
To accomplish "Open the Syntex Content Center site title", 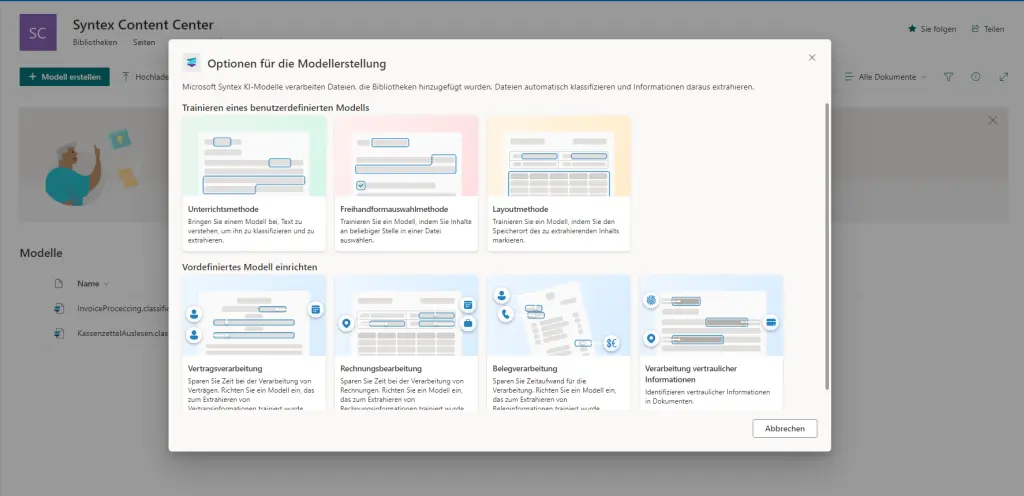I will [143, 25].
